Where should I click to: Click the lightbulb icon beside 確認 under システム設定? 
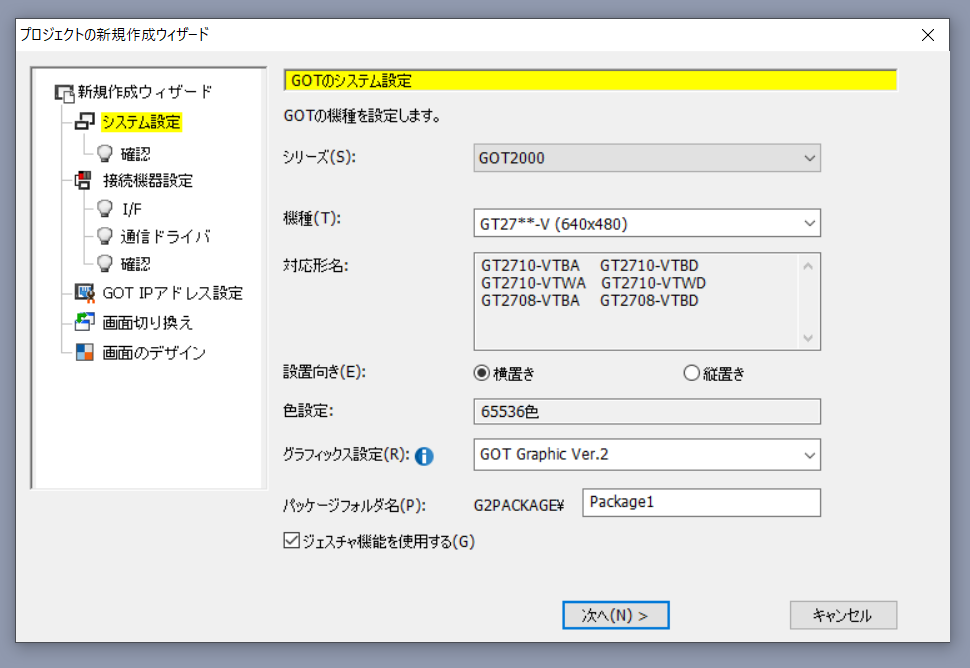pos(105,153)
